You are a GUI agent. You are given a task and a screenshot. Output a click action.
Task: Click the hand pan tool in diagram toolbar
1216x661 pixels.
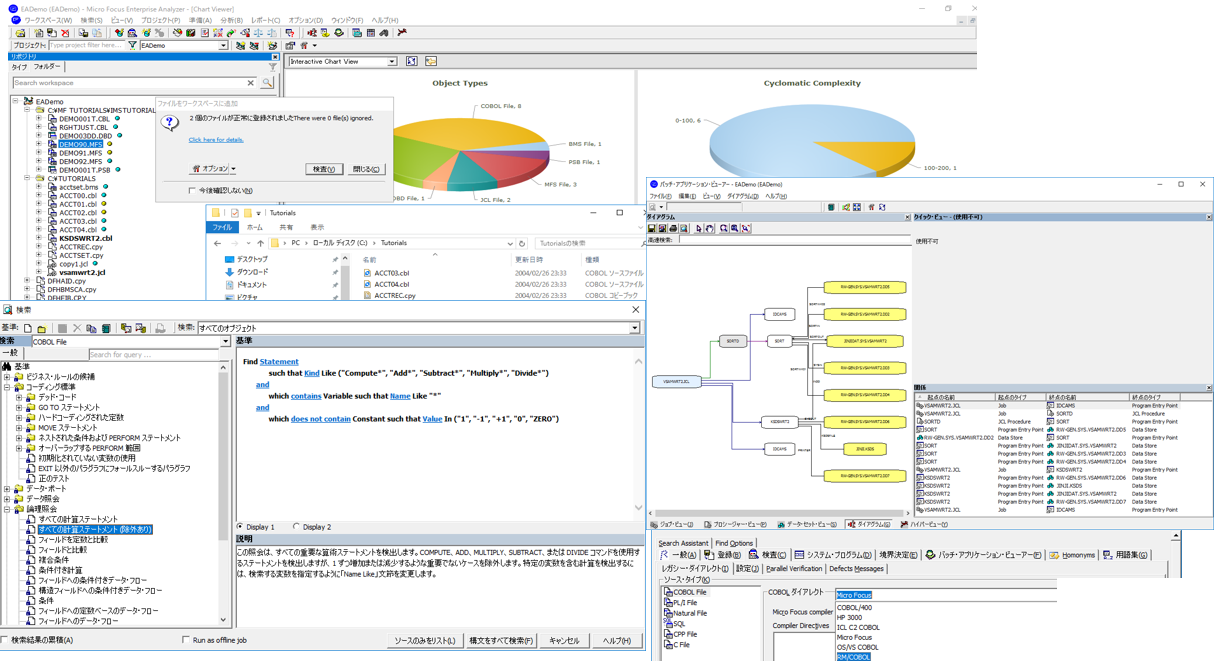coord(709,229)
